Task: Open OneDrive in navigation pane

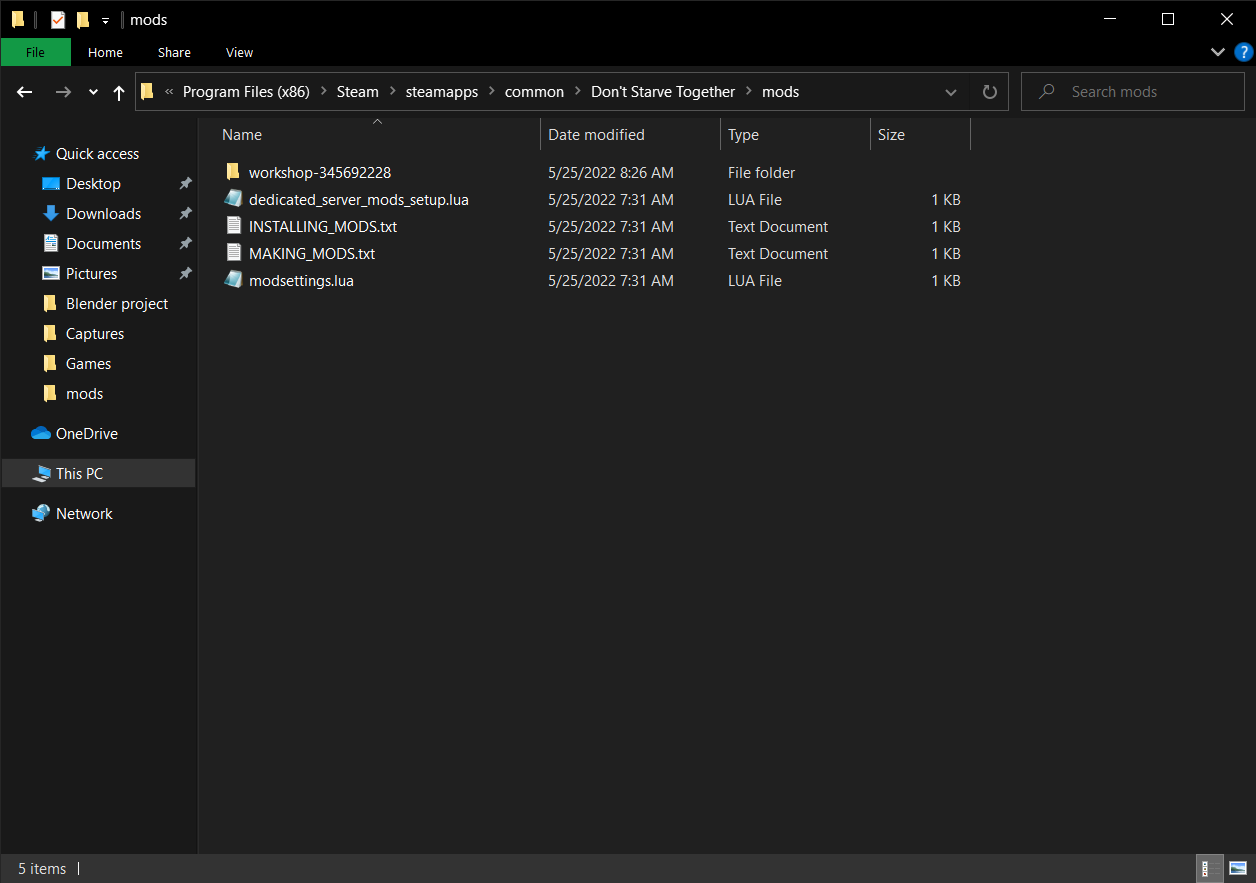Action: 86,434
